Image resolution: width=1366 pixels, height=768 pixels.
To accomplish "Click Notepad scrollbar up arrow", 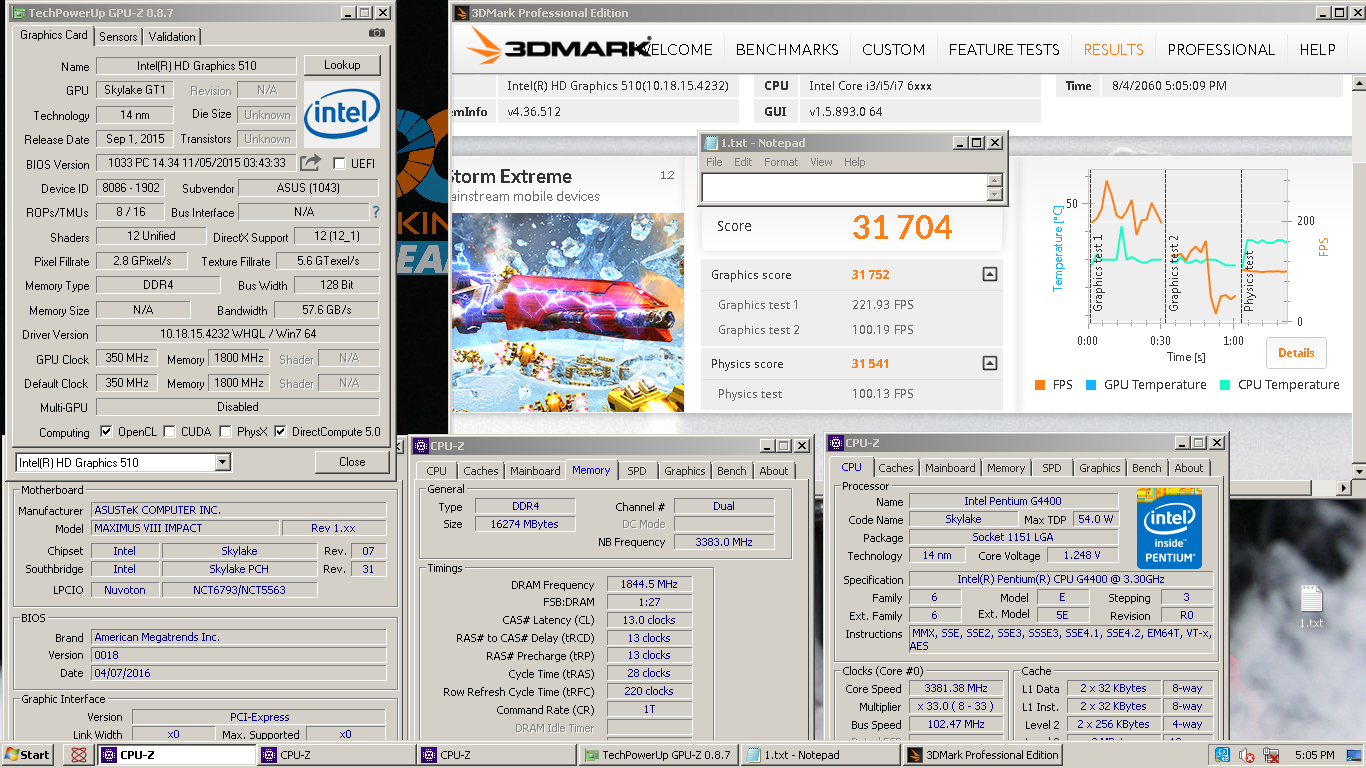I will [x=994, y=180].
